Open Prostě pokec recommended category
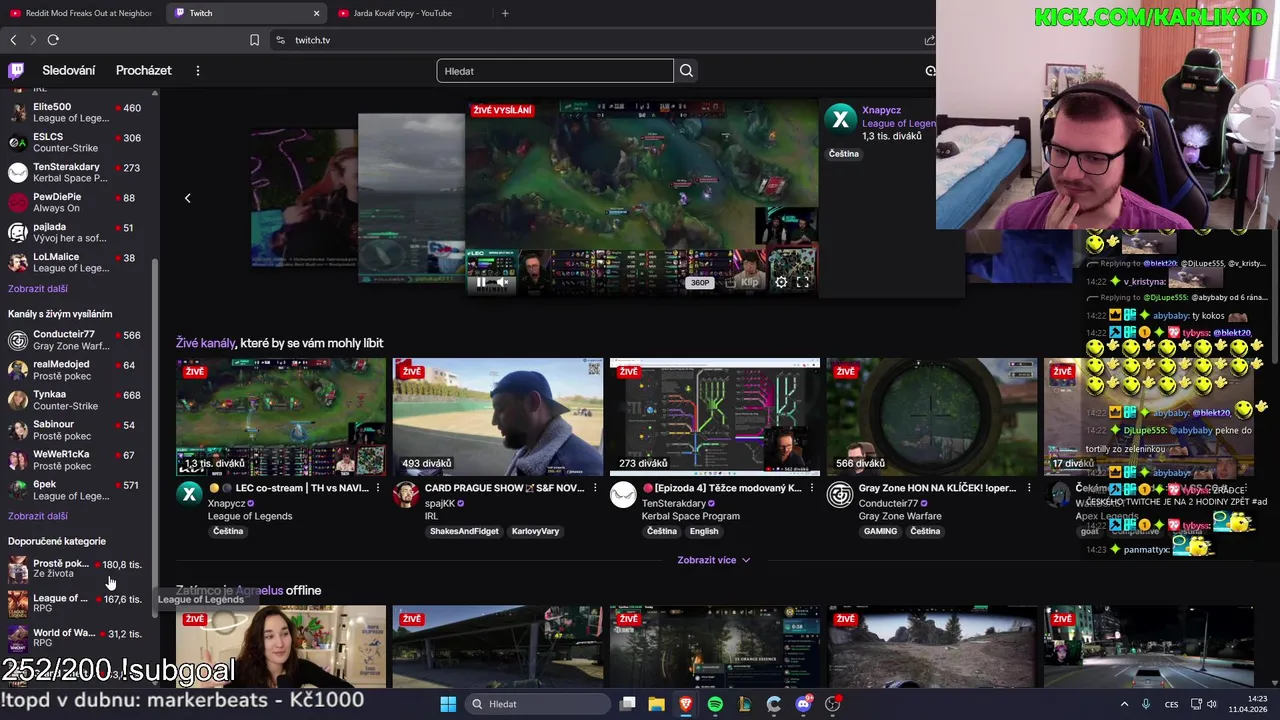This screenshot has height=720, width=1280. [75, 568]
